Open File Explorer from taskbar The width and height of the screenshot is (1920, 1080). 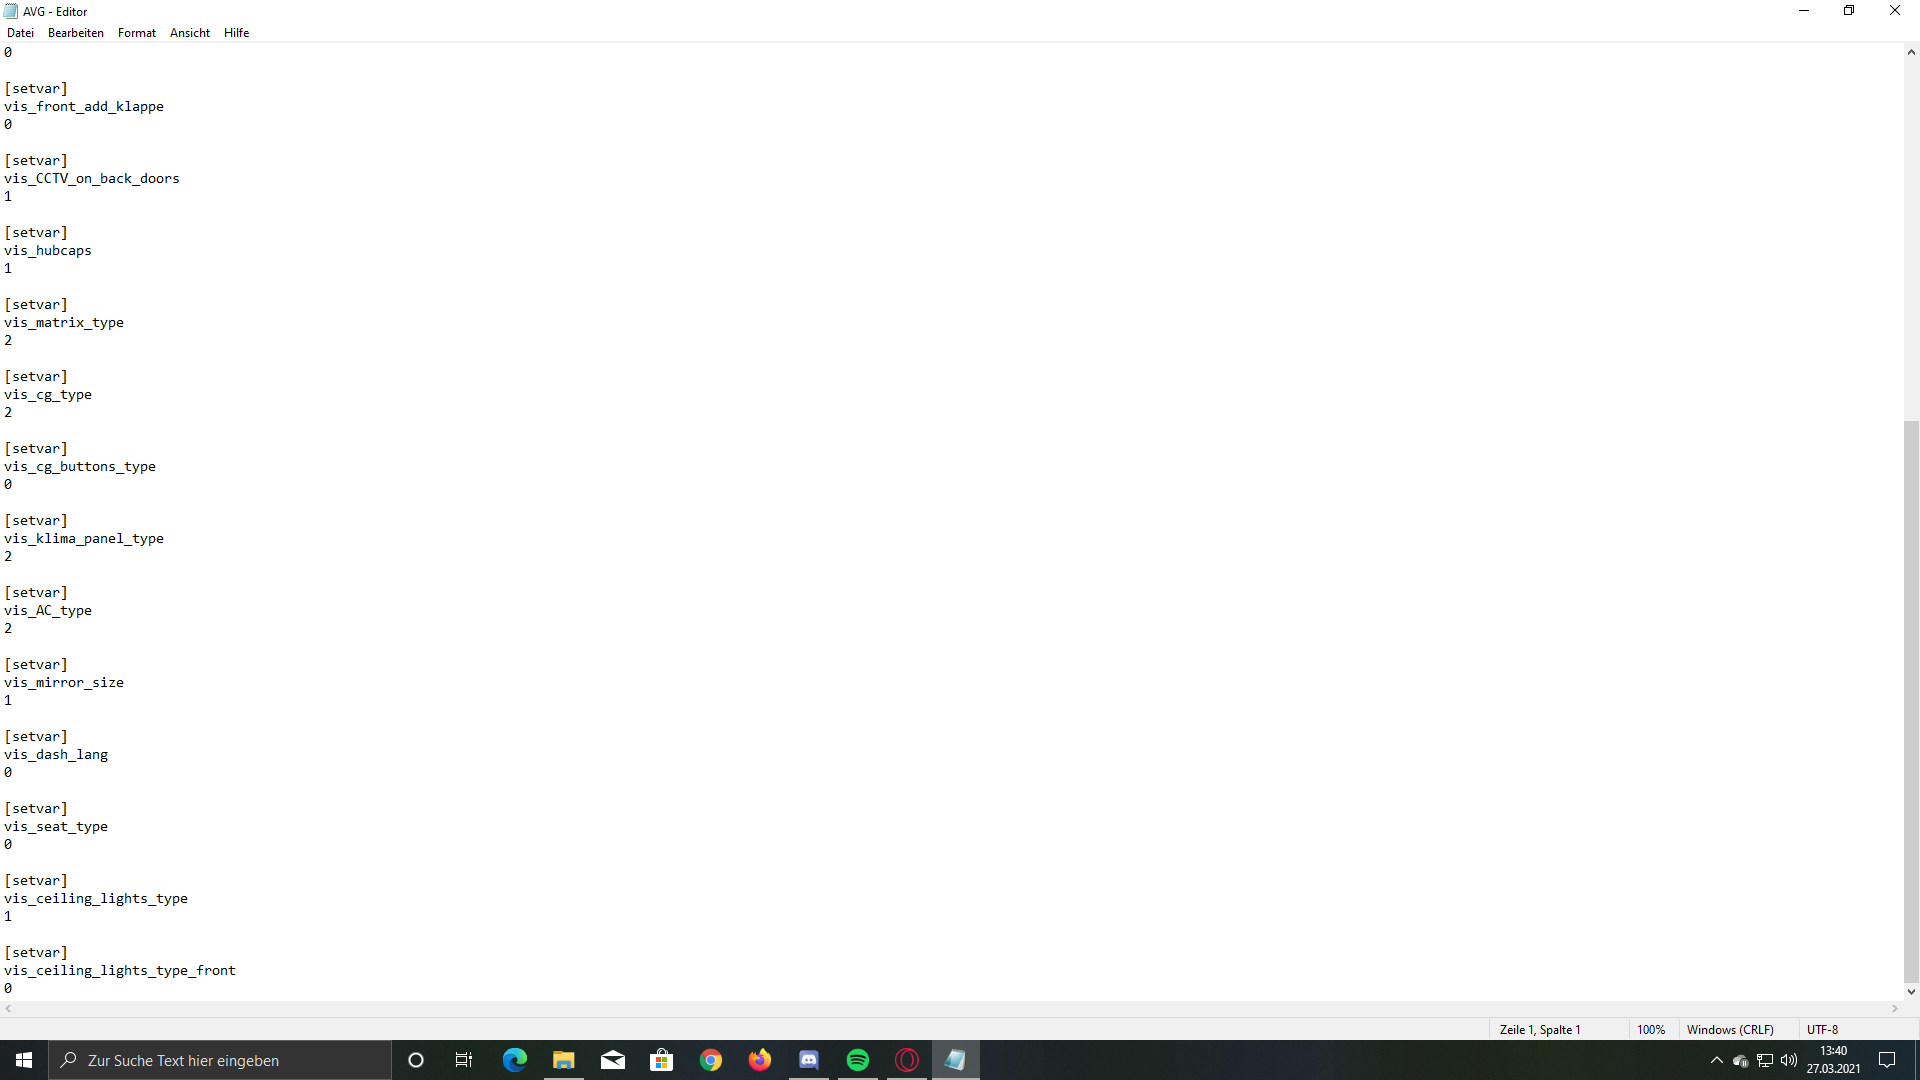pos(564,1060)
